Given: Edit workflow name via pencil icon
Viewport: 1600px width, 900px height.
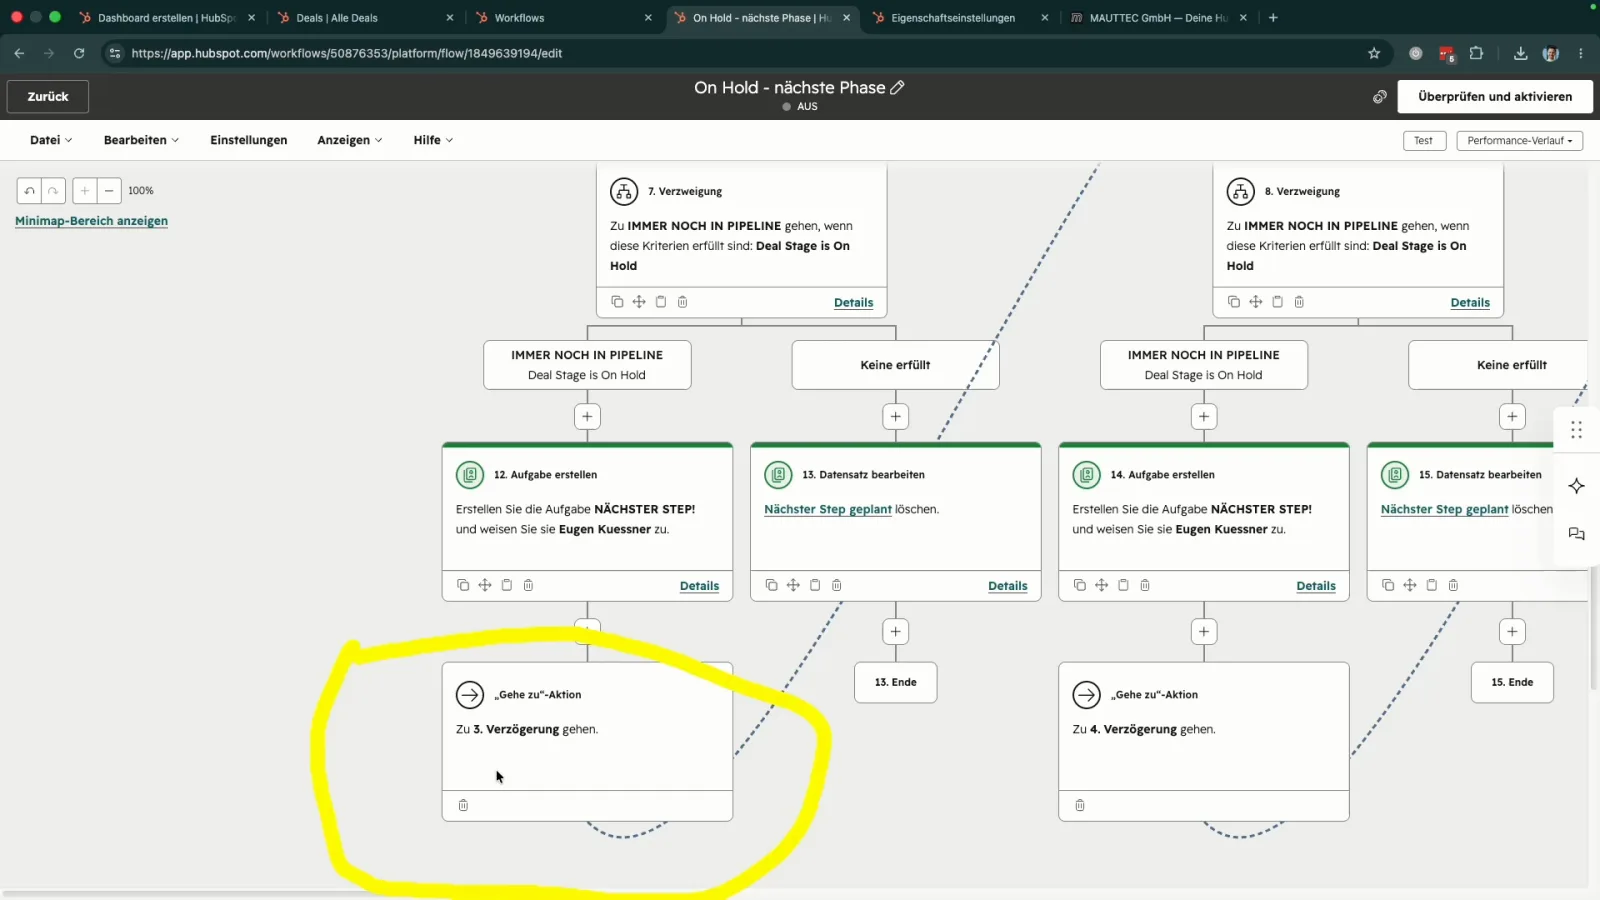Looking at the screenshot, I should [x=897, y=87].
